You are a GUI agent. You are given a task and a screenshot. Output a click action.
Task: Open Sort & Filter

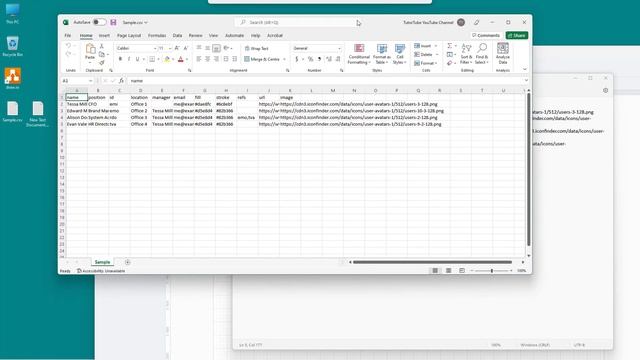(466, 54)
